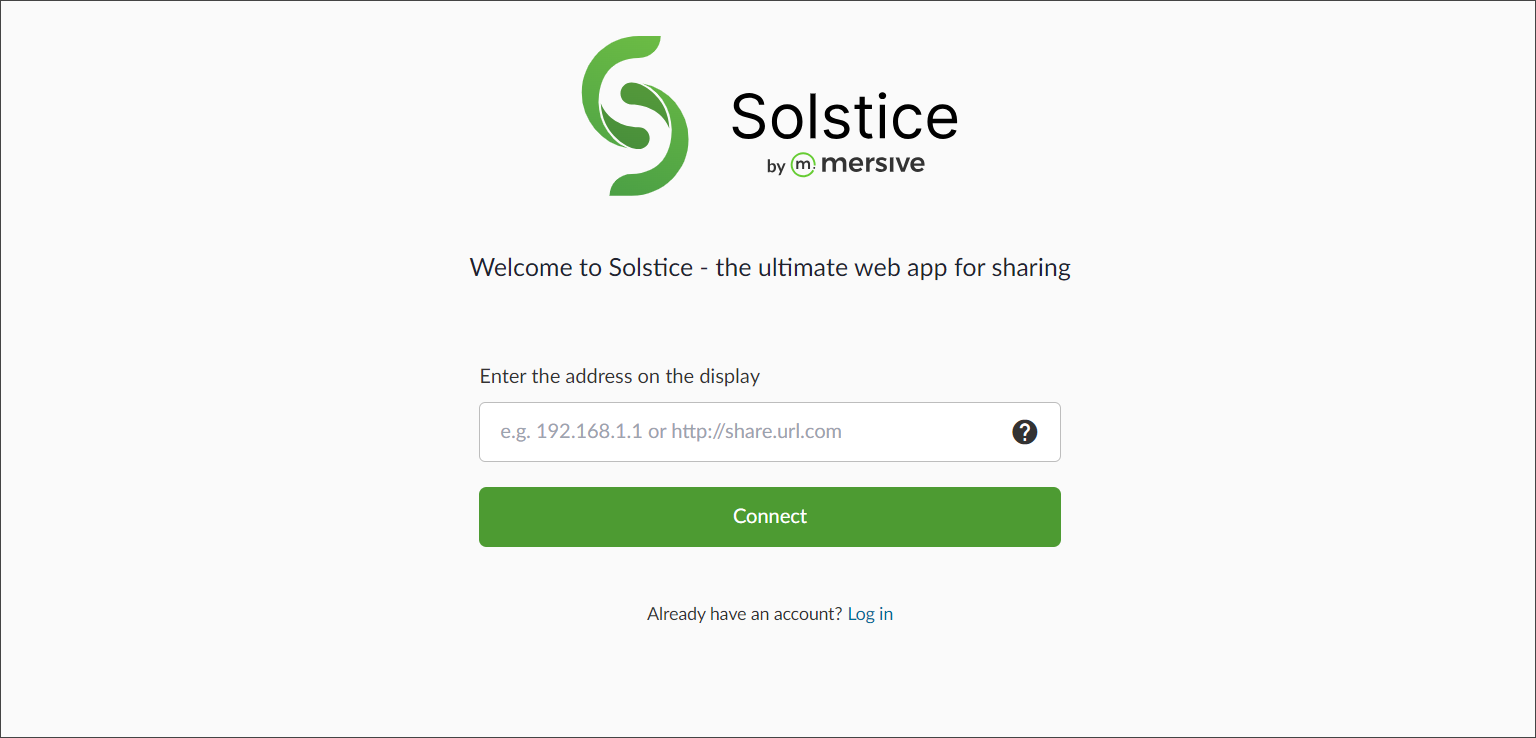Click the mersive brand name
1536x738 pixels.
tap(872, 164)
